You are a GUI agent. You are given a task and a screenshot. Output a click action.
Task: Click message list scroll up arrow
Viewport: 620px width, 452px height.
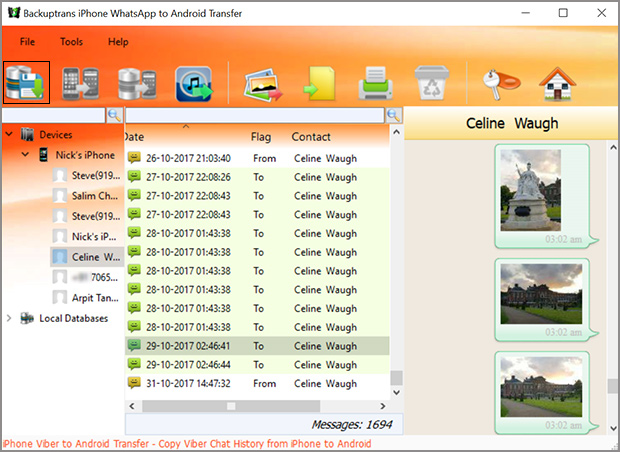point(397,132)
